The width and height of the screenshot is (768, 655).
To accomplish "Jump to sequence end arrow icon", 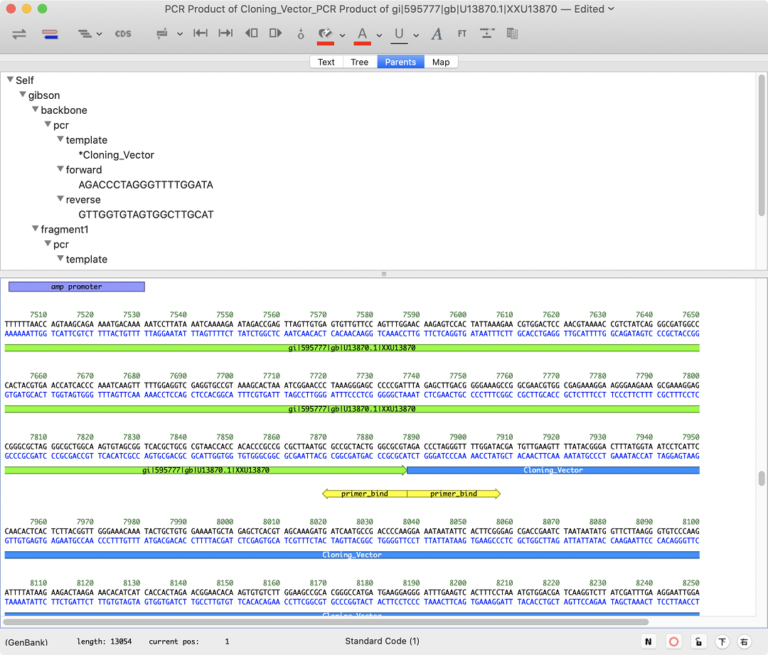I will click(226, 33).
